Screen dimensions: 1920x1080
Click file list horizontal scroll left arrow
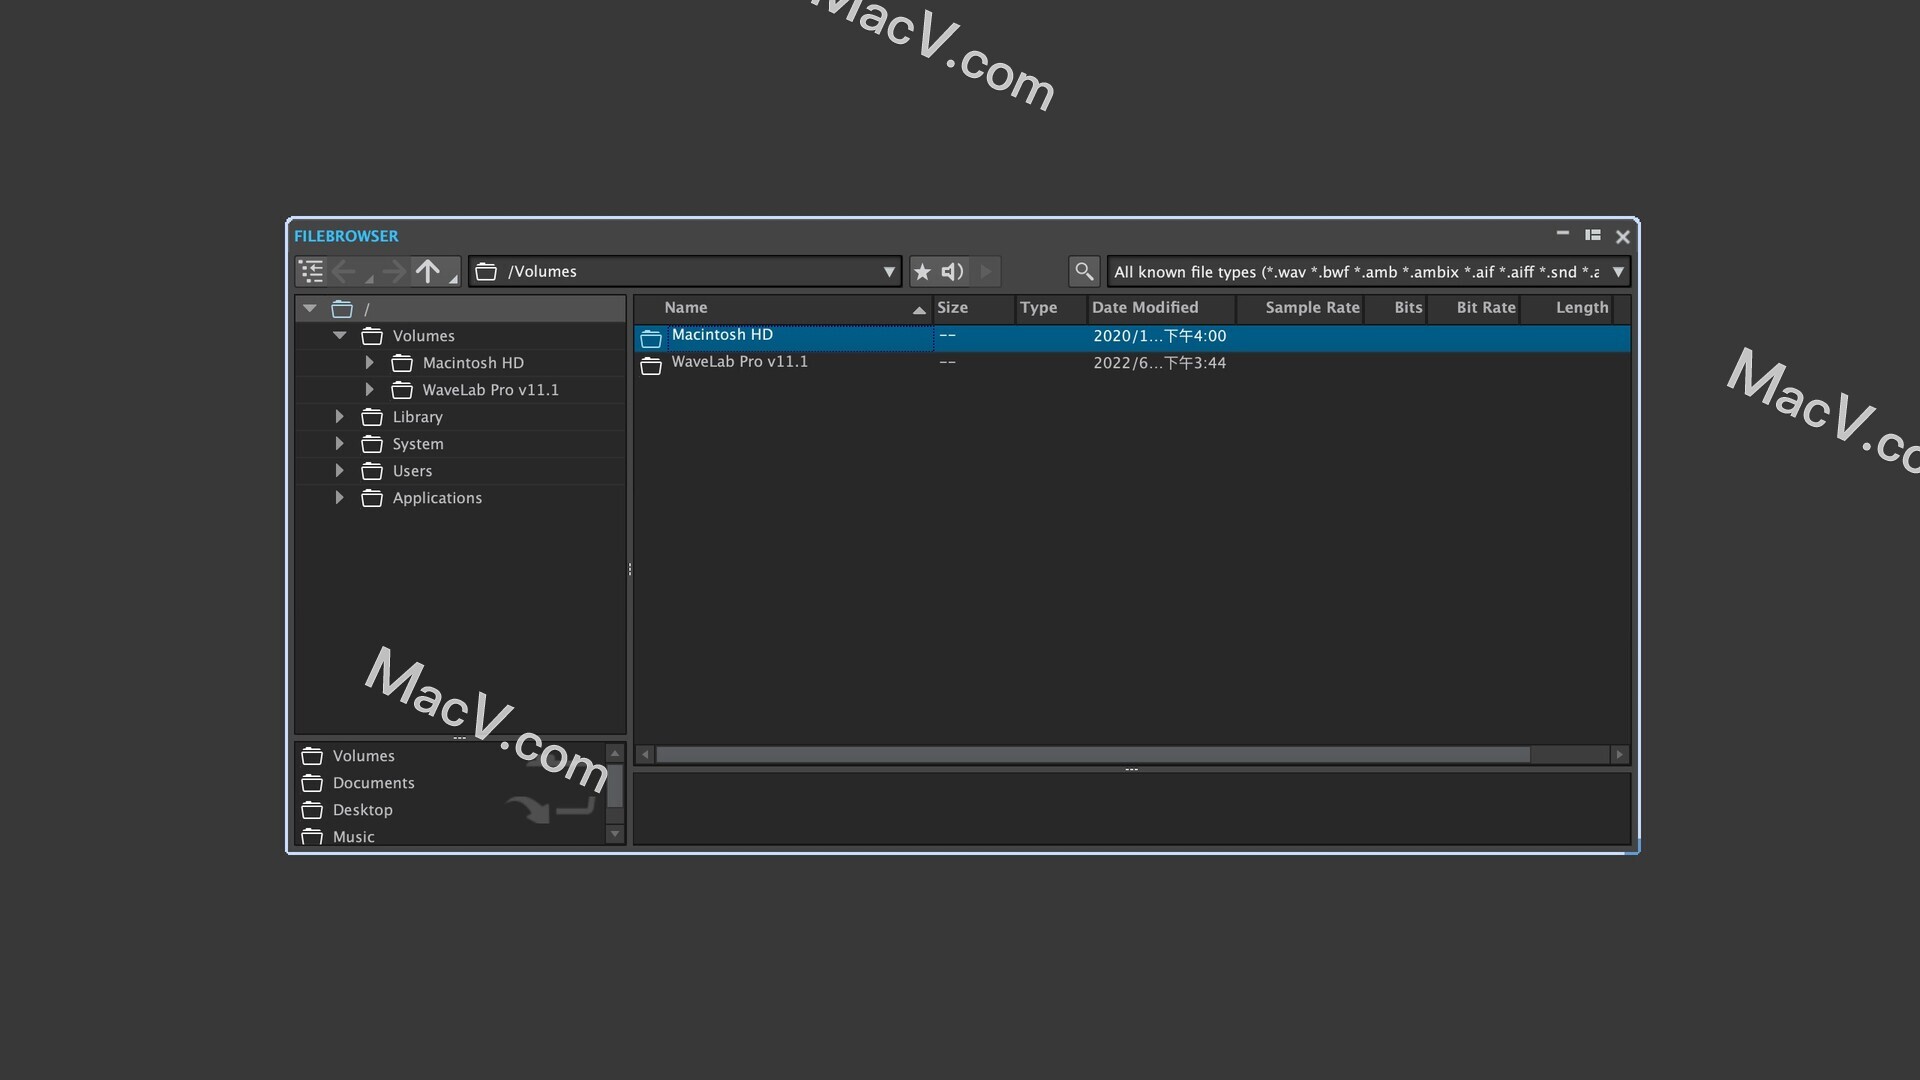(645, 755)
